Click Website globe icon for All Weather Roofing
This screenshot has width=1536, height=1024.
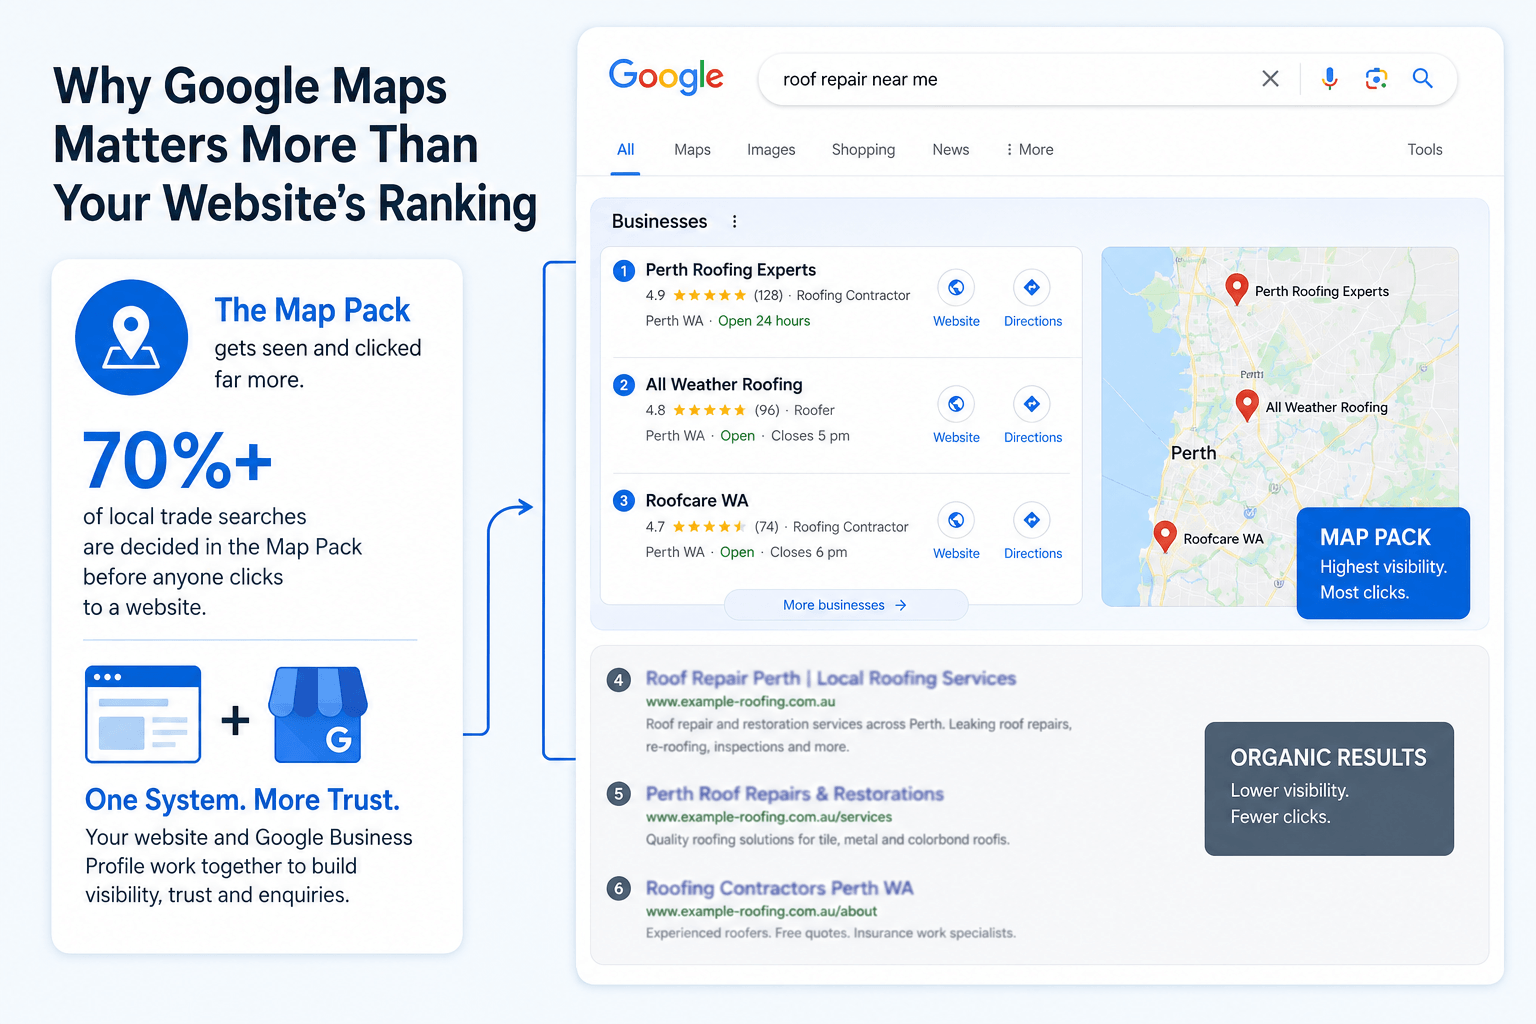coord(956,404)
